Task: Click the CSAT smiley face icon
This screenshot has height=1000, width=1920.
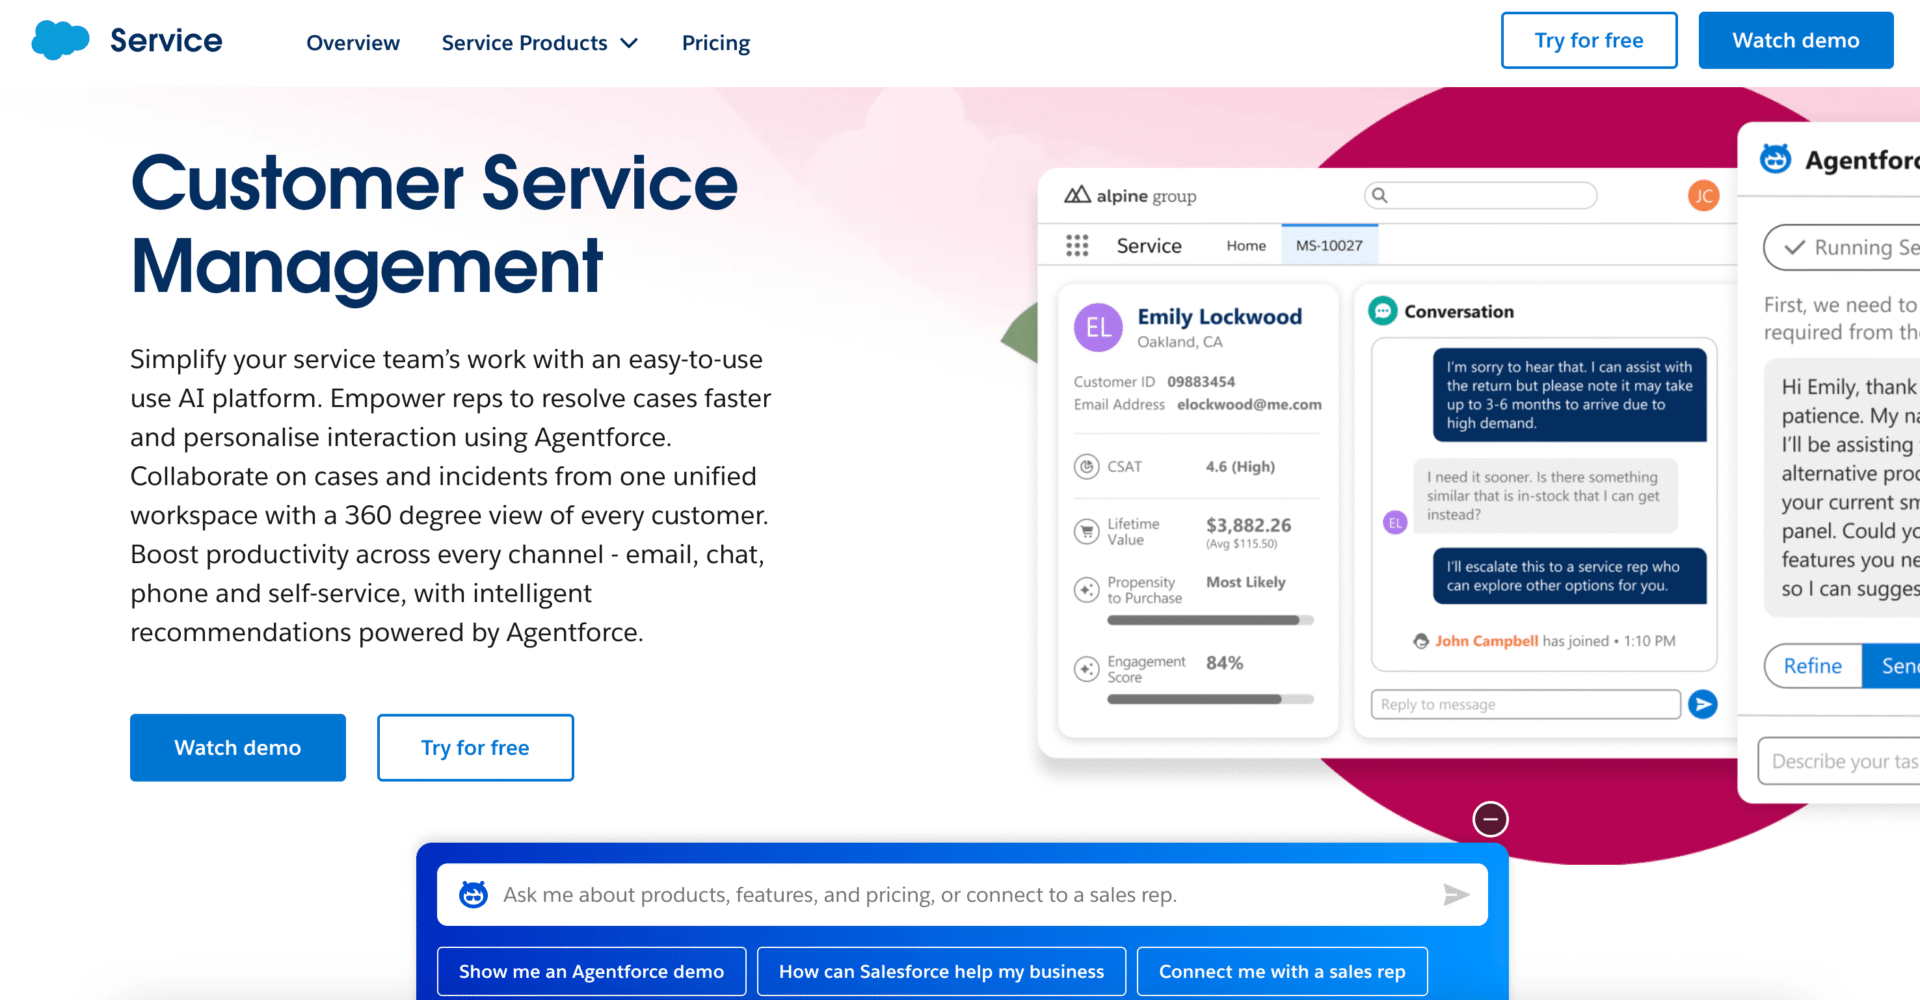Action: point(1087,466)
